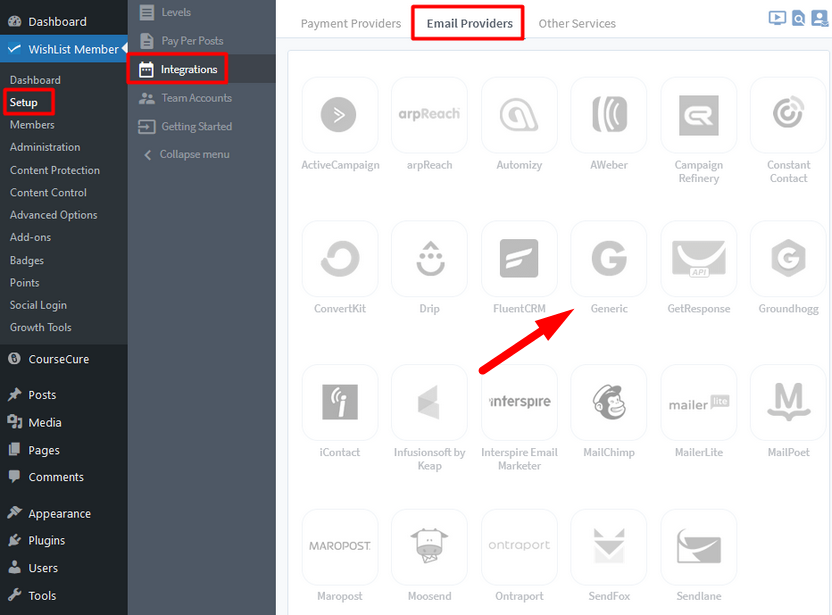Image resolution: width=832 pixels, height=615 pixels.
Task: Open WishList Member Dashboard submenu link
Action: tap(35, 80)
